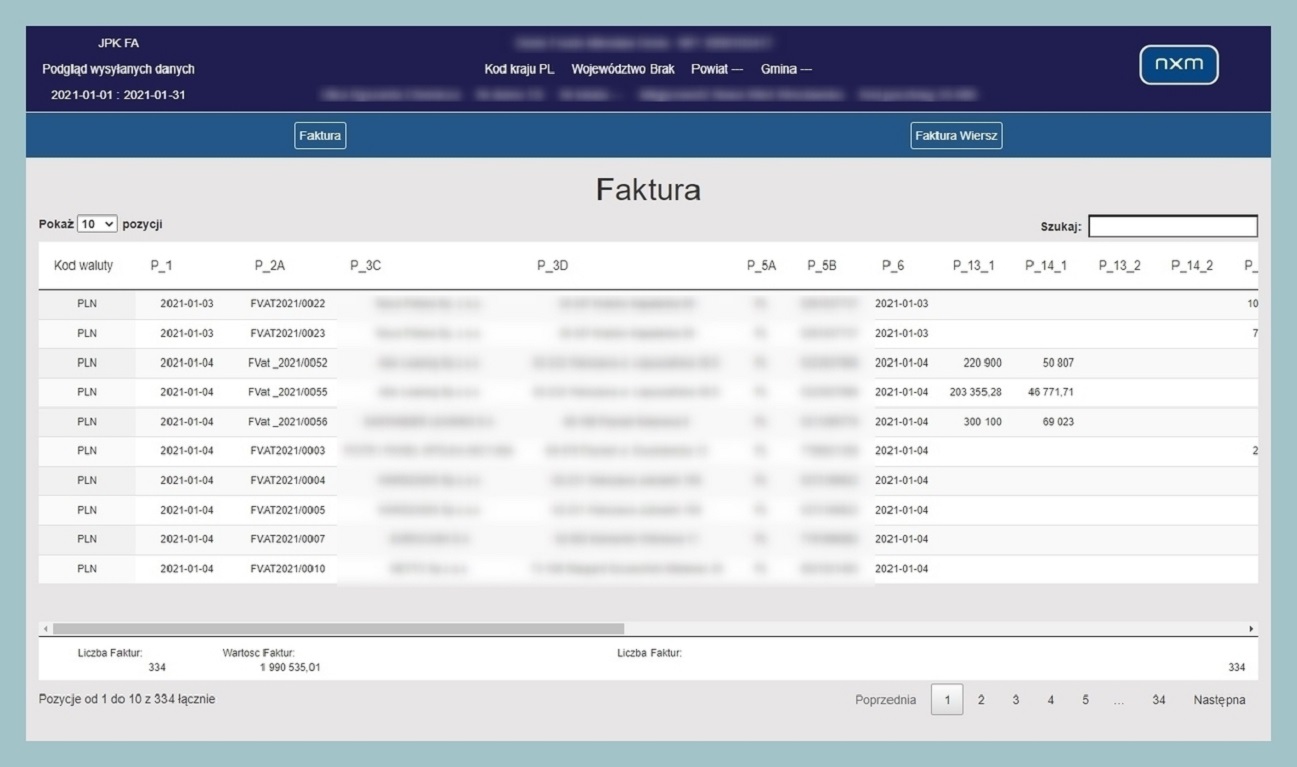Sort table by P_1 column

point(161,266)
